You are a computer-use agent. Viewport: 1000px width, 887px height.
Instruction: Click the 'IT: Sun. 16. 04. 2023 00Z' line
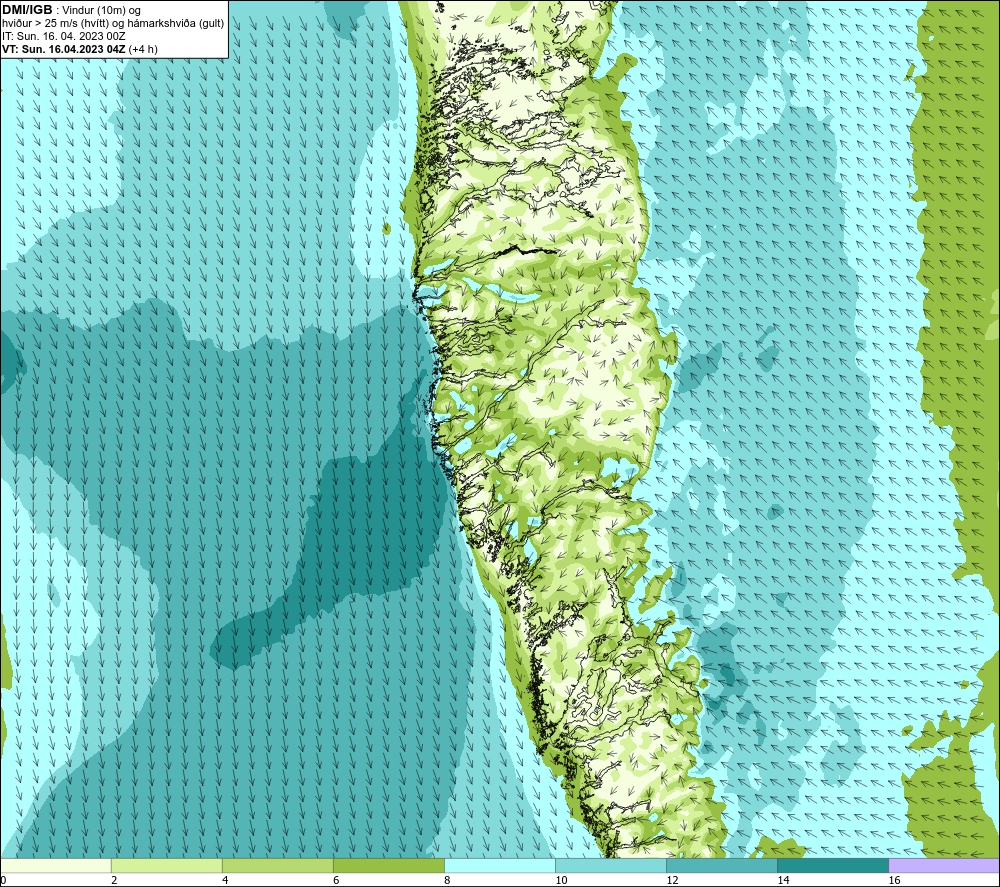64,36
